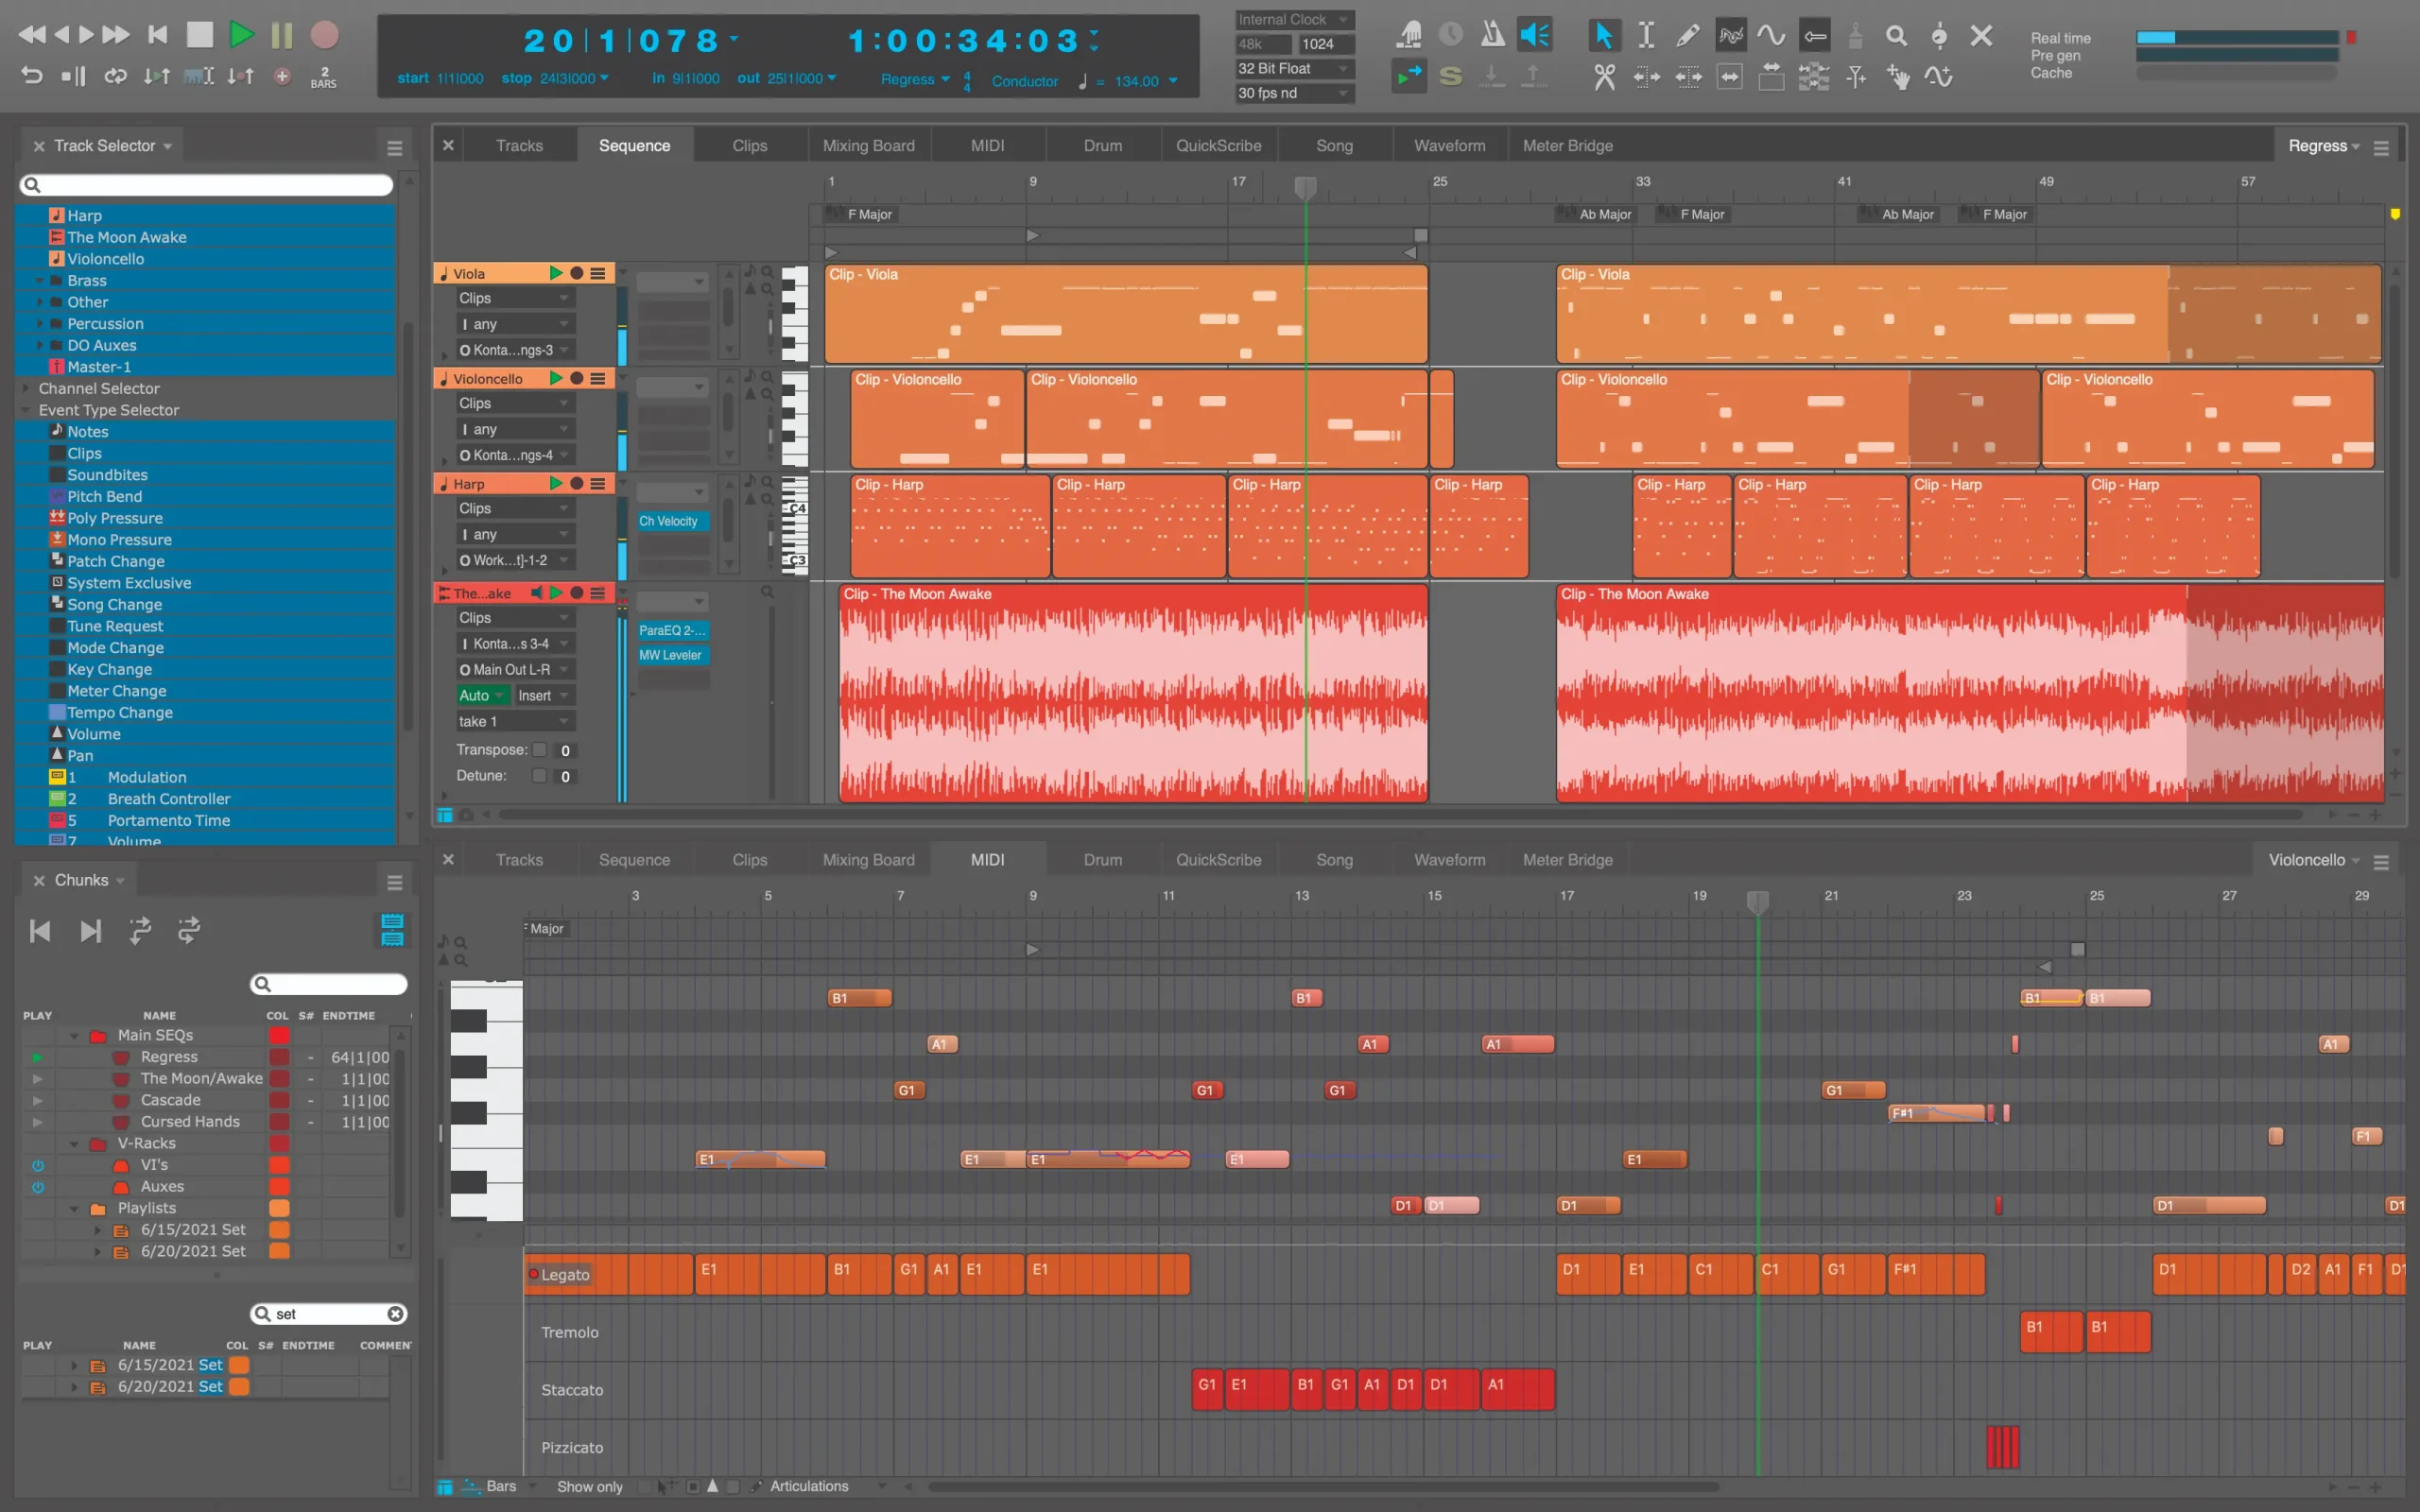
Task: Toggle play-enable on the Violoncello track
Action: point(556,378)
